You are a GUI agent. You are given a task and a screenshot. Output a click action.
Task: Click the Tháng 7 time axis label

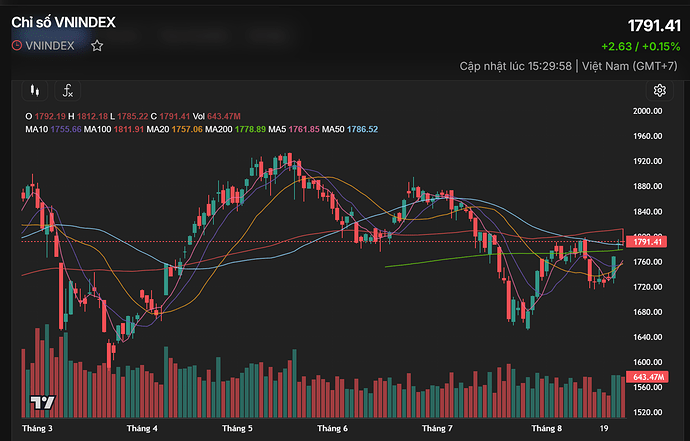point(437,428)
